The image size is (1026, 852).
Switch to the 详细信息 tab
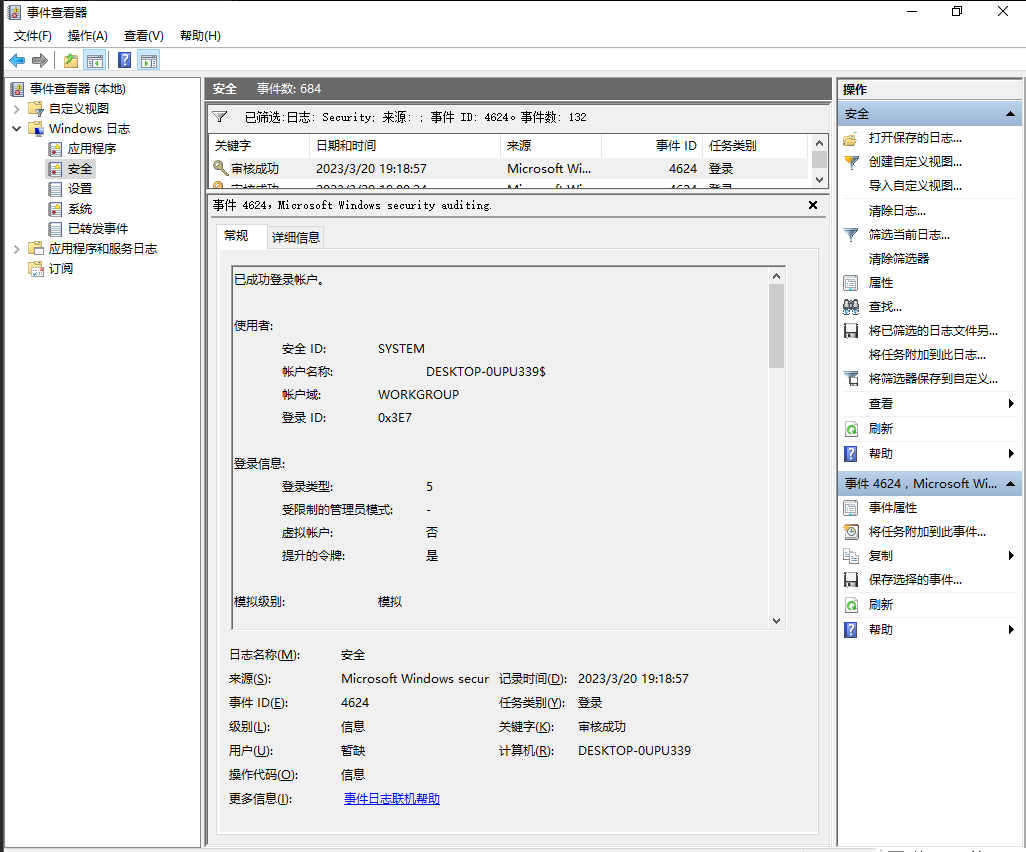296,237
